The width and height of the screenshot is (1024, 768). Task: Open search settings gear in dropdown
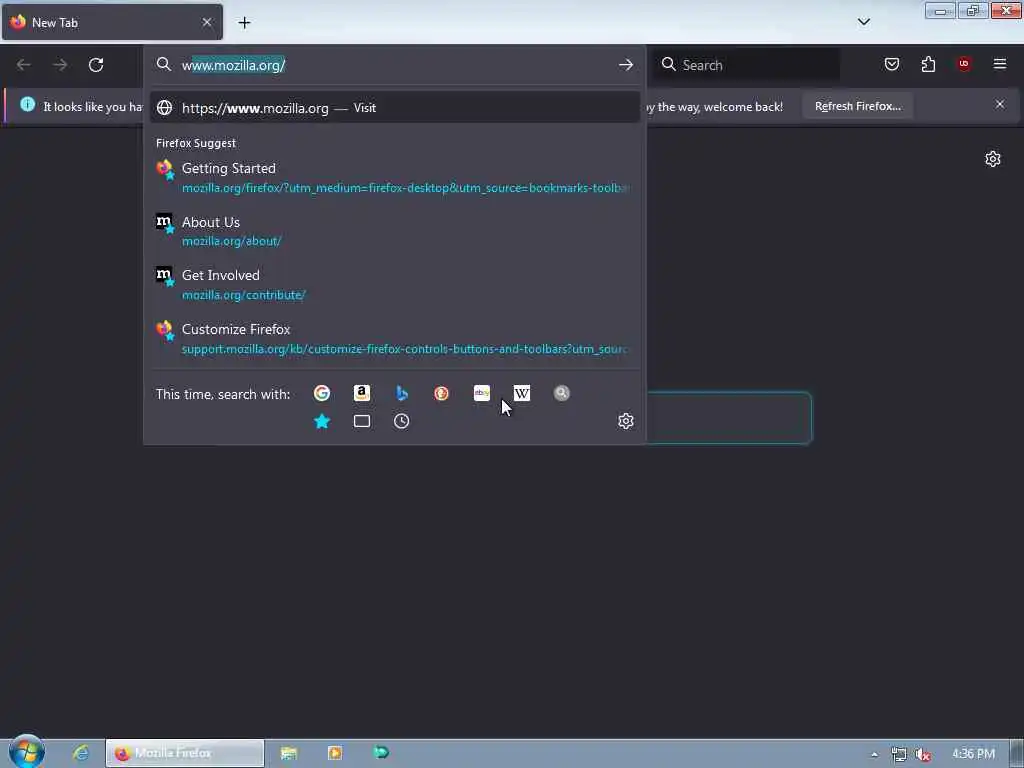(626, 421)
